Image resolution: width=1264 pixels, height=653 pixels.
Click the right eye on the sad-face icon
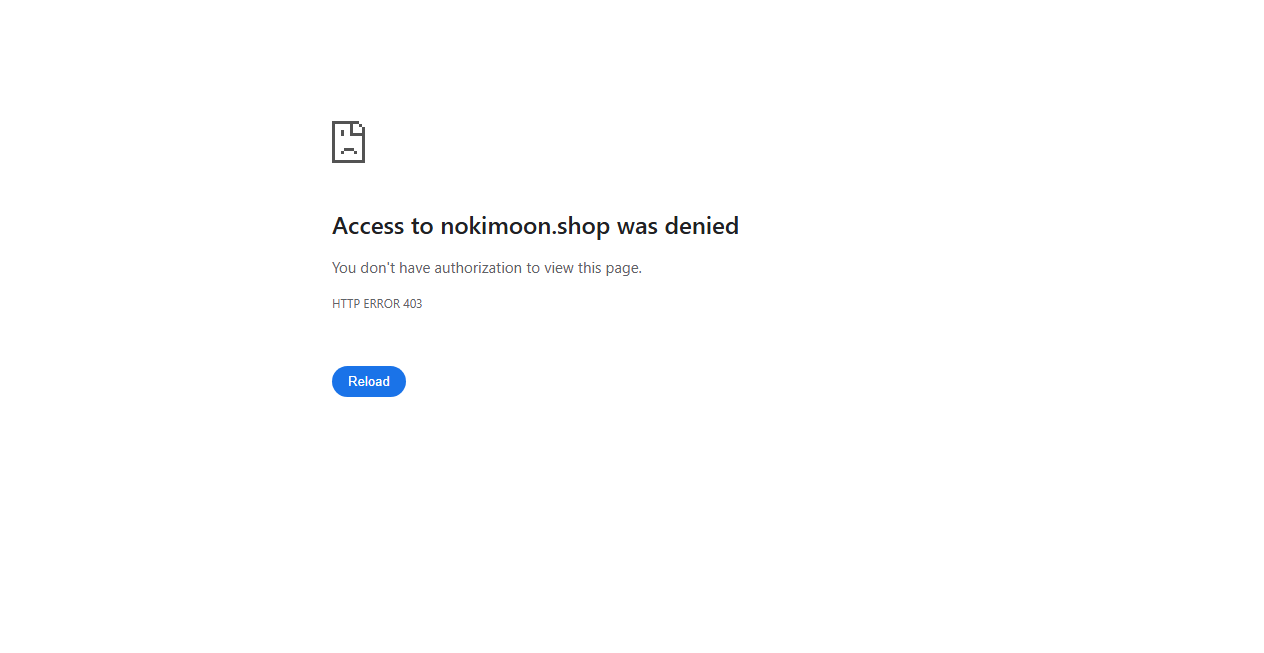coord(360,126)
